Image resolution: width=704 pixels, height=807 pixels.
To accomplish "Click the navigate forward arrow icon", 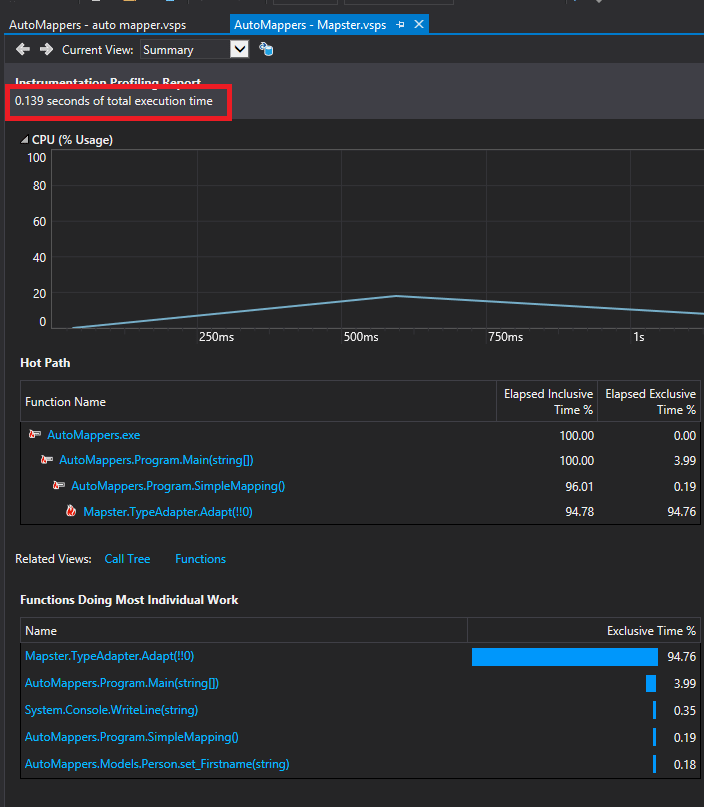I will click(45, 49).
